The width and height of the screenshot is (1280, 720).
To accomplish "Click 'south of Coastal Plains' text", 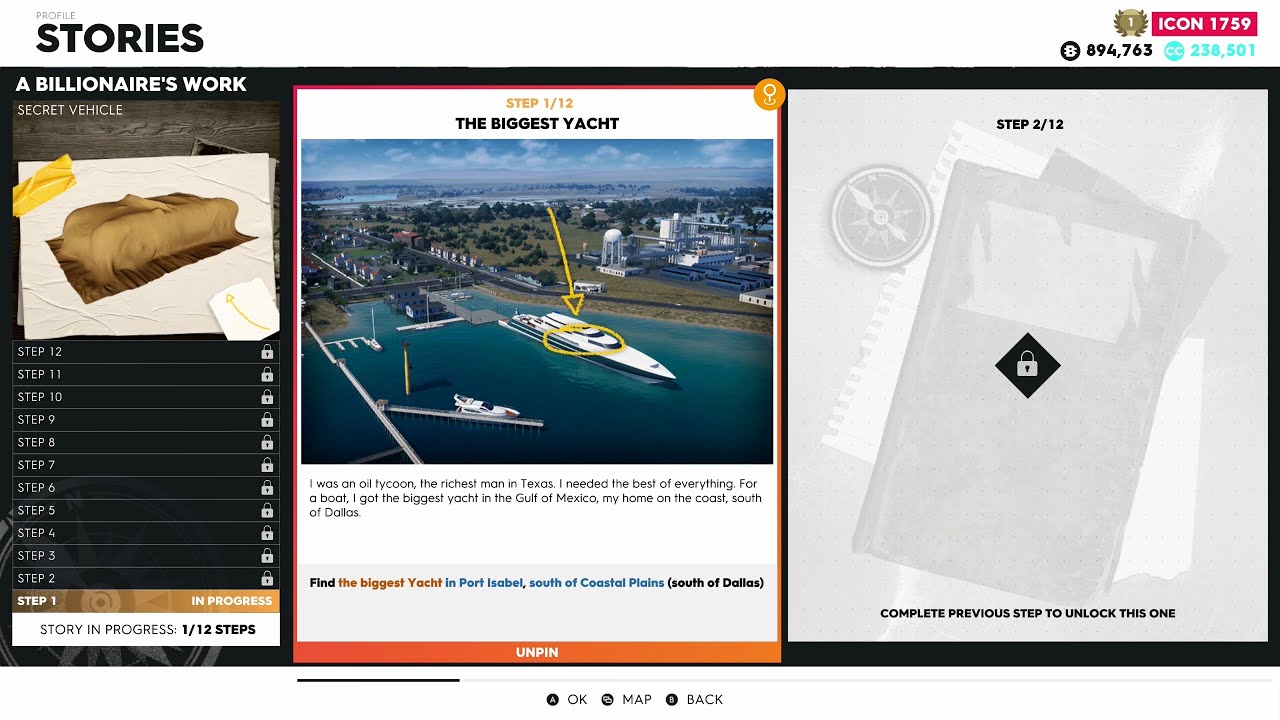I will pos(596,583).
